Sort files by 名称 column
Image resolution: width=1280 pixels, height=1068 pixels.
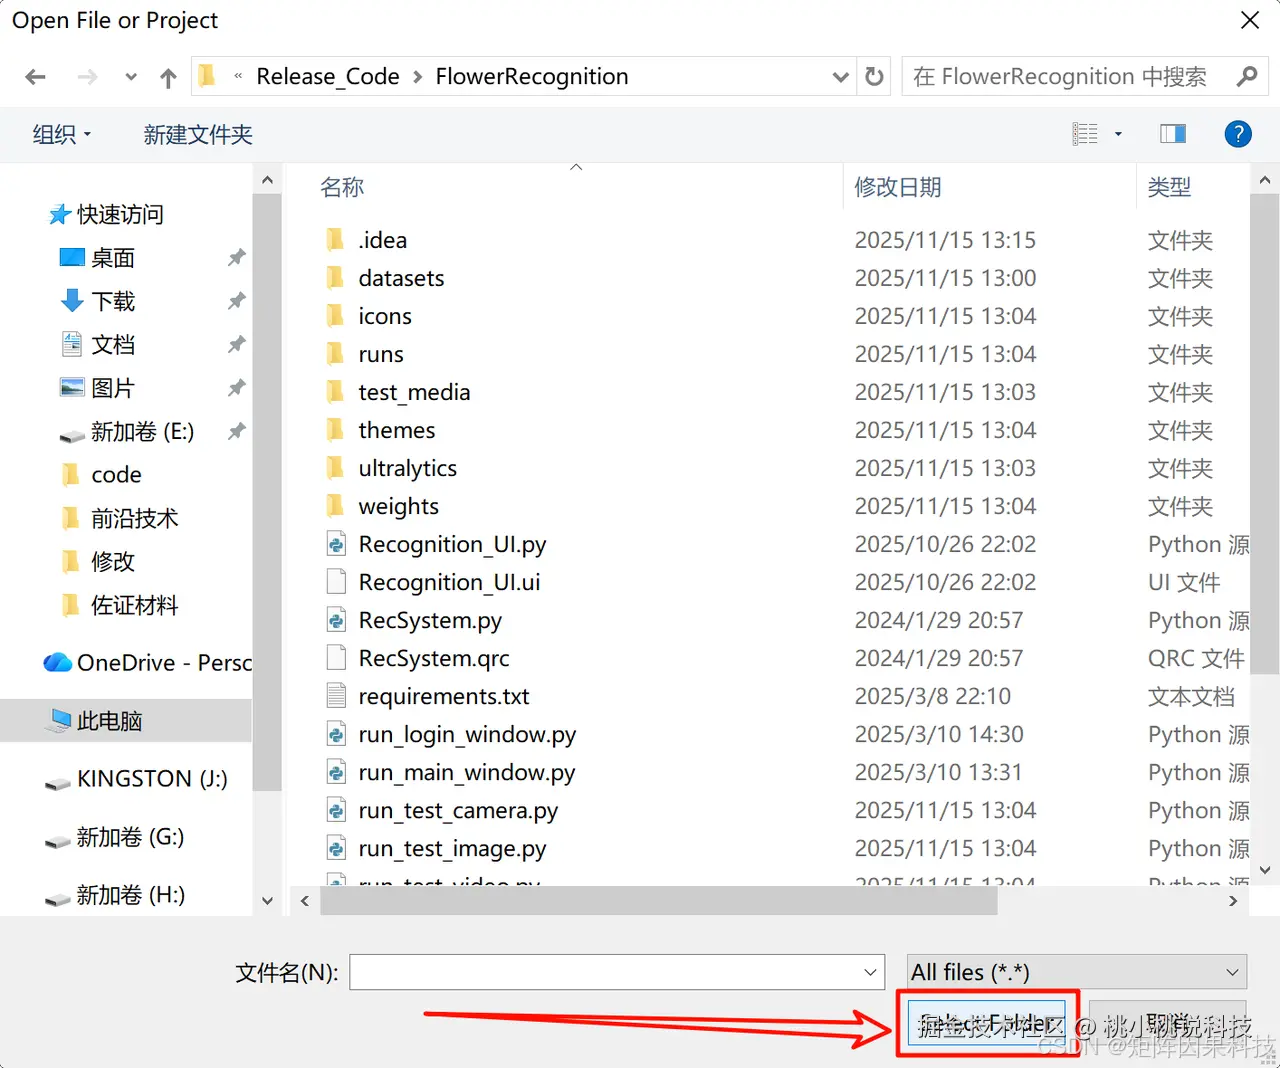click(342, 187)
